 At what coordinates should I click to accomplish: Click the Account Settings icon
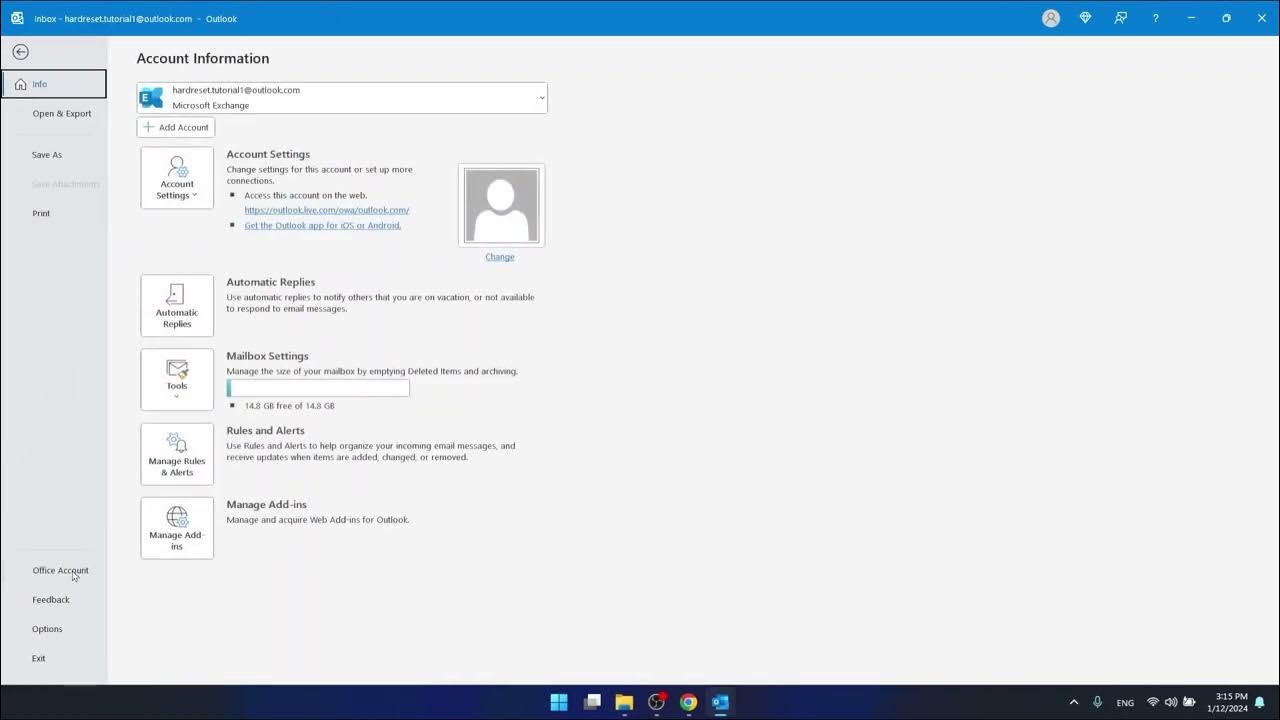pyautogui.click(x=176, y=170)
